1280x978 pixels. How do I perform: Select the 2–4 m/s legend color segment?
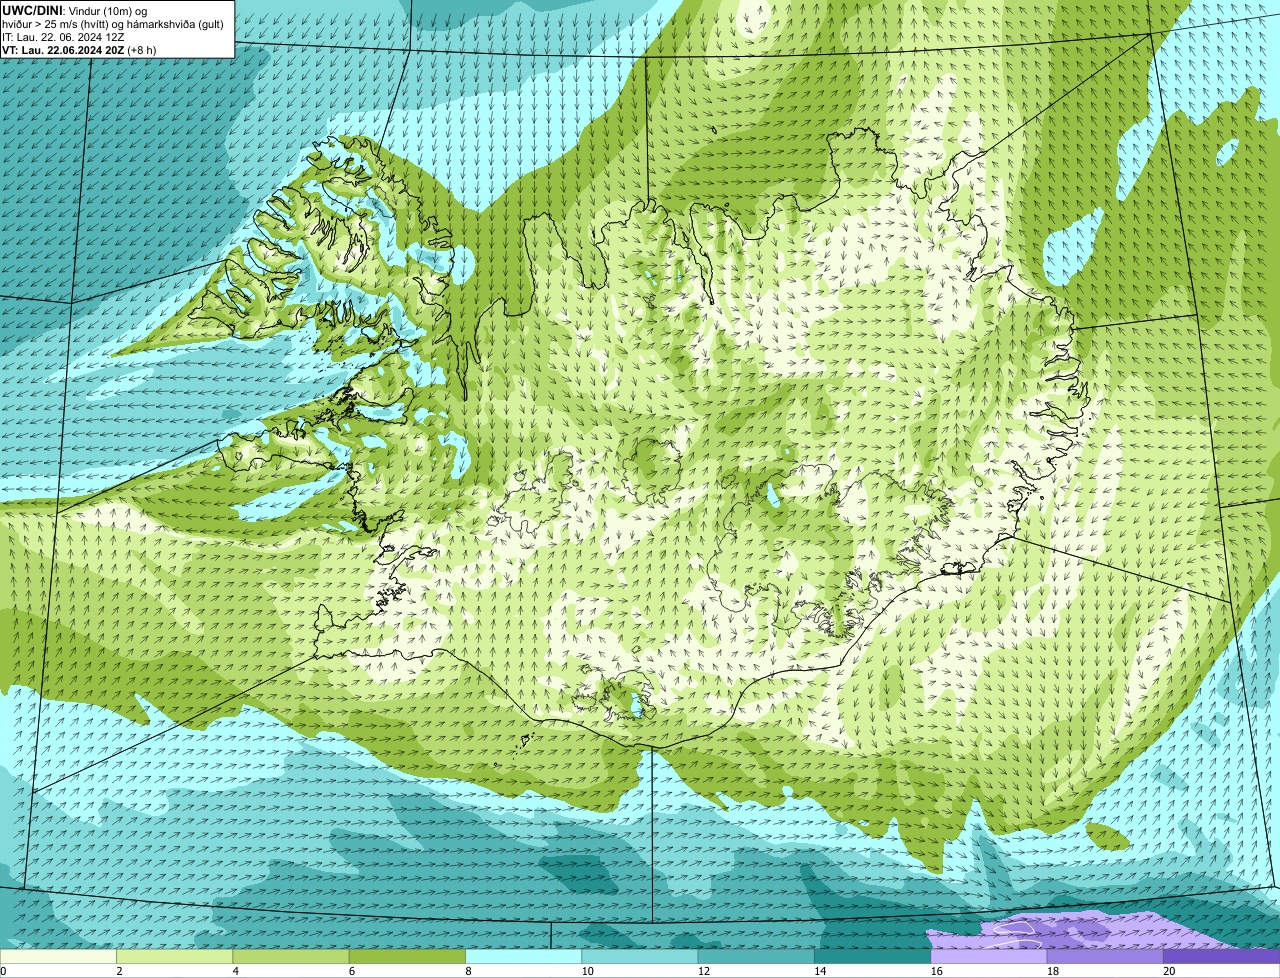(174, 957)
